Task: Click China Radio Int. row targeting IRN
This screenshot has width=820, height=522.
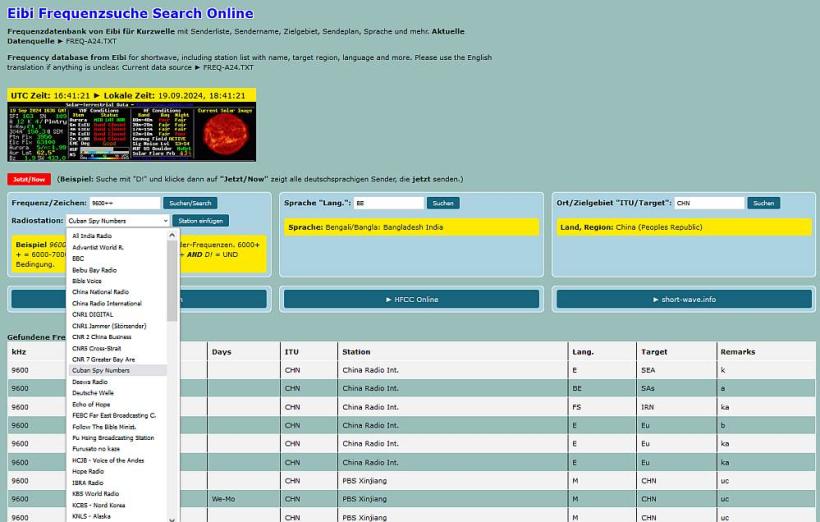Action: click(412, 407)
